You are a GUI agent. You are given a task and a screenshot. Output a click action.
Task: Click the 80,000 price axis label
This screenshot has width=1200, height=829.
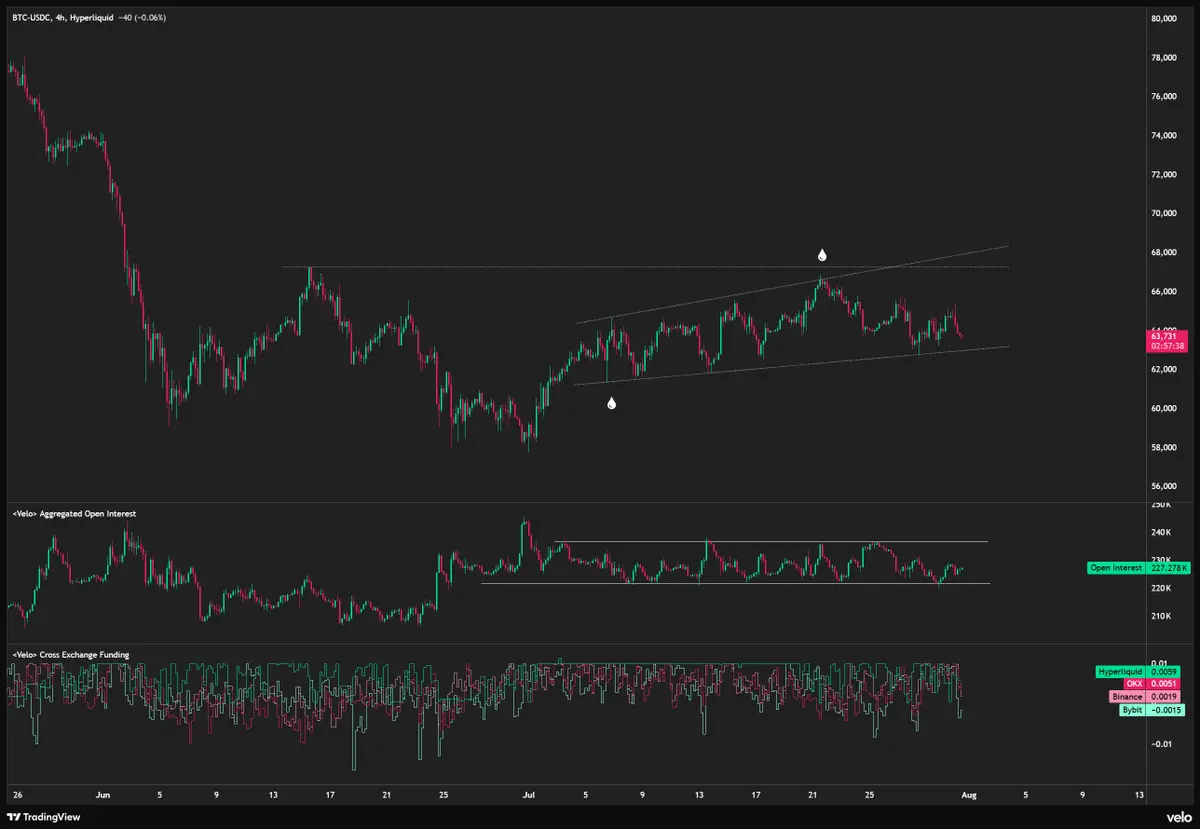(x=1166, y=18)
